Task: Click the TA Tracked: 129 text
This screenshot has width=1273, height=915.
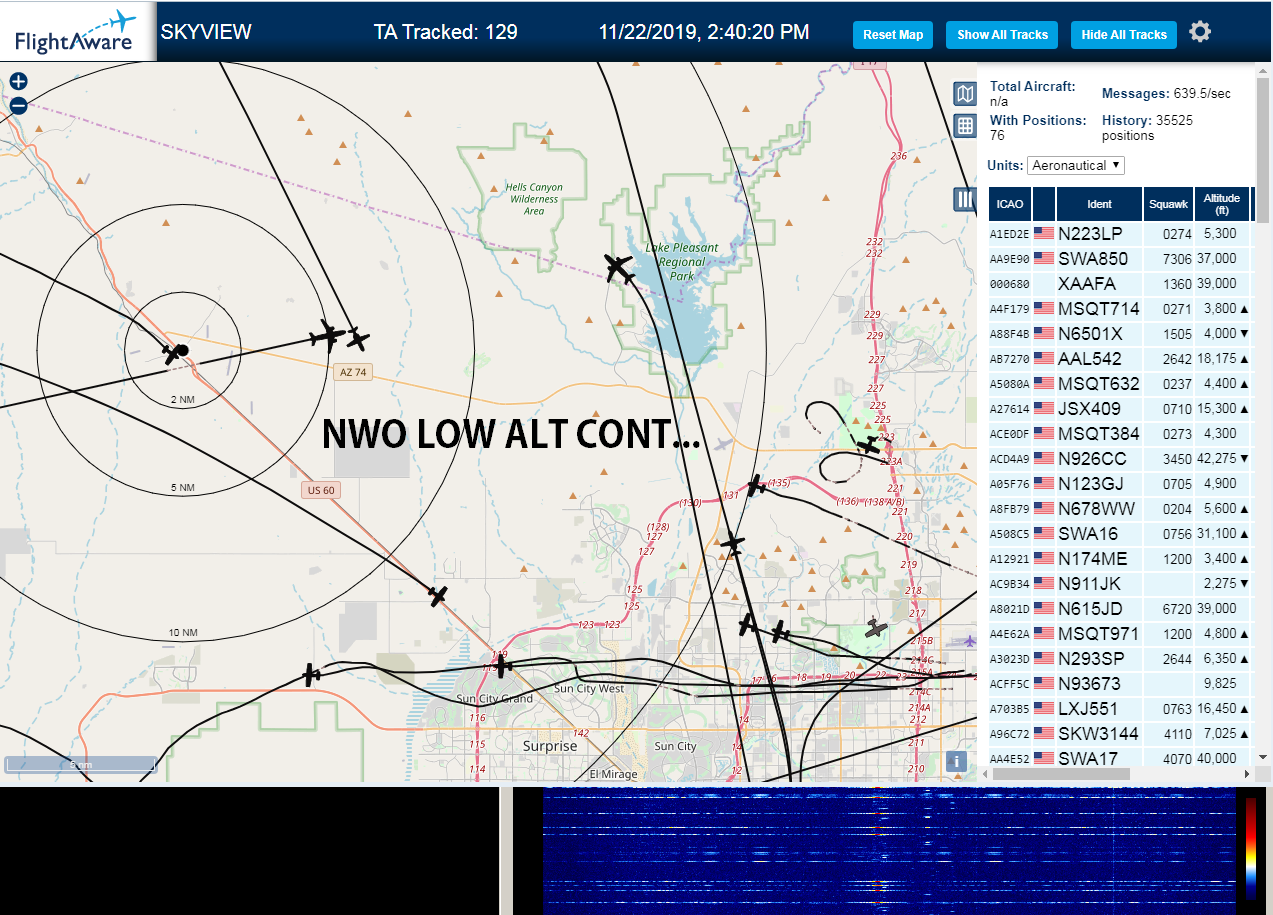Action: (445, 32)
